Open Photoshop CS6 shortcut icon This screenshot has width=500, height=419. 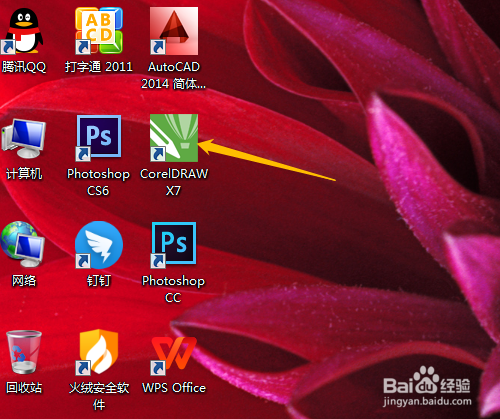pos(99,138)
